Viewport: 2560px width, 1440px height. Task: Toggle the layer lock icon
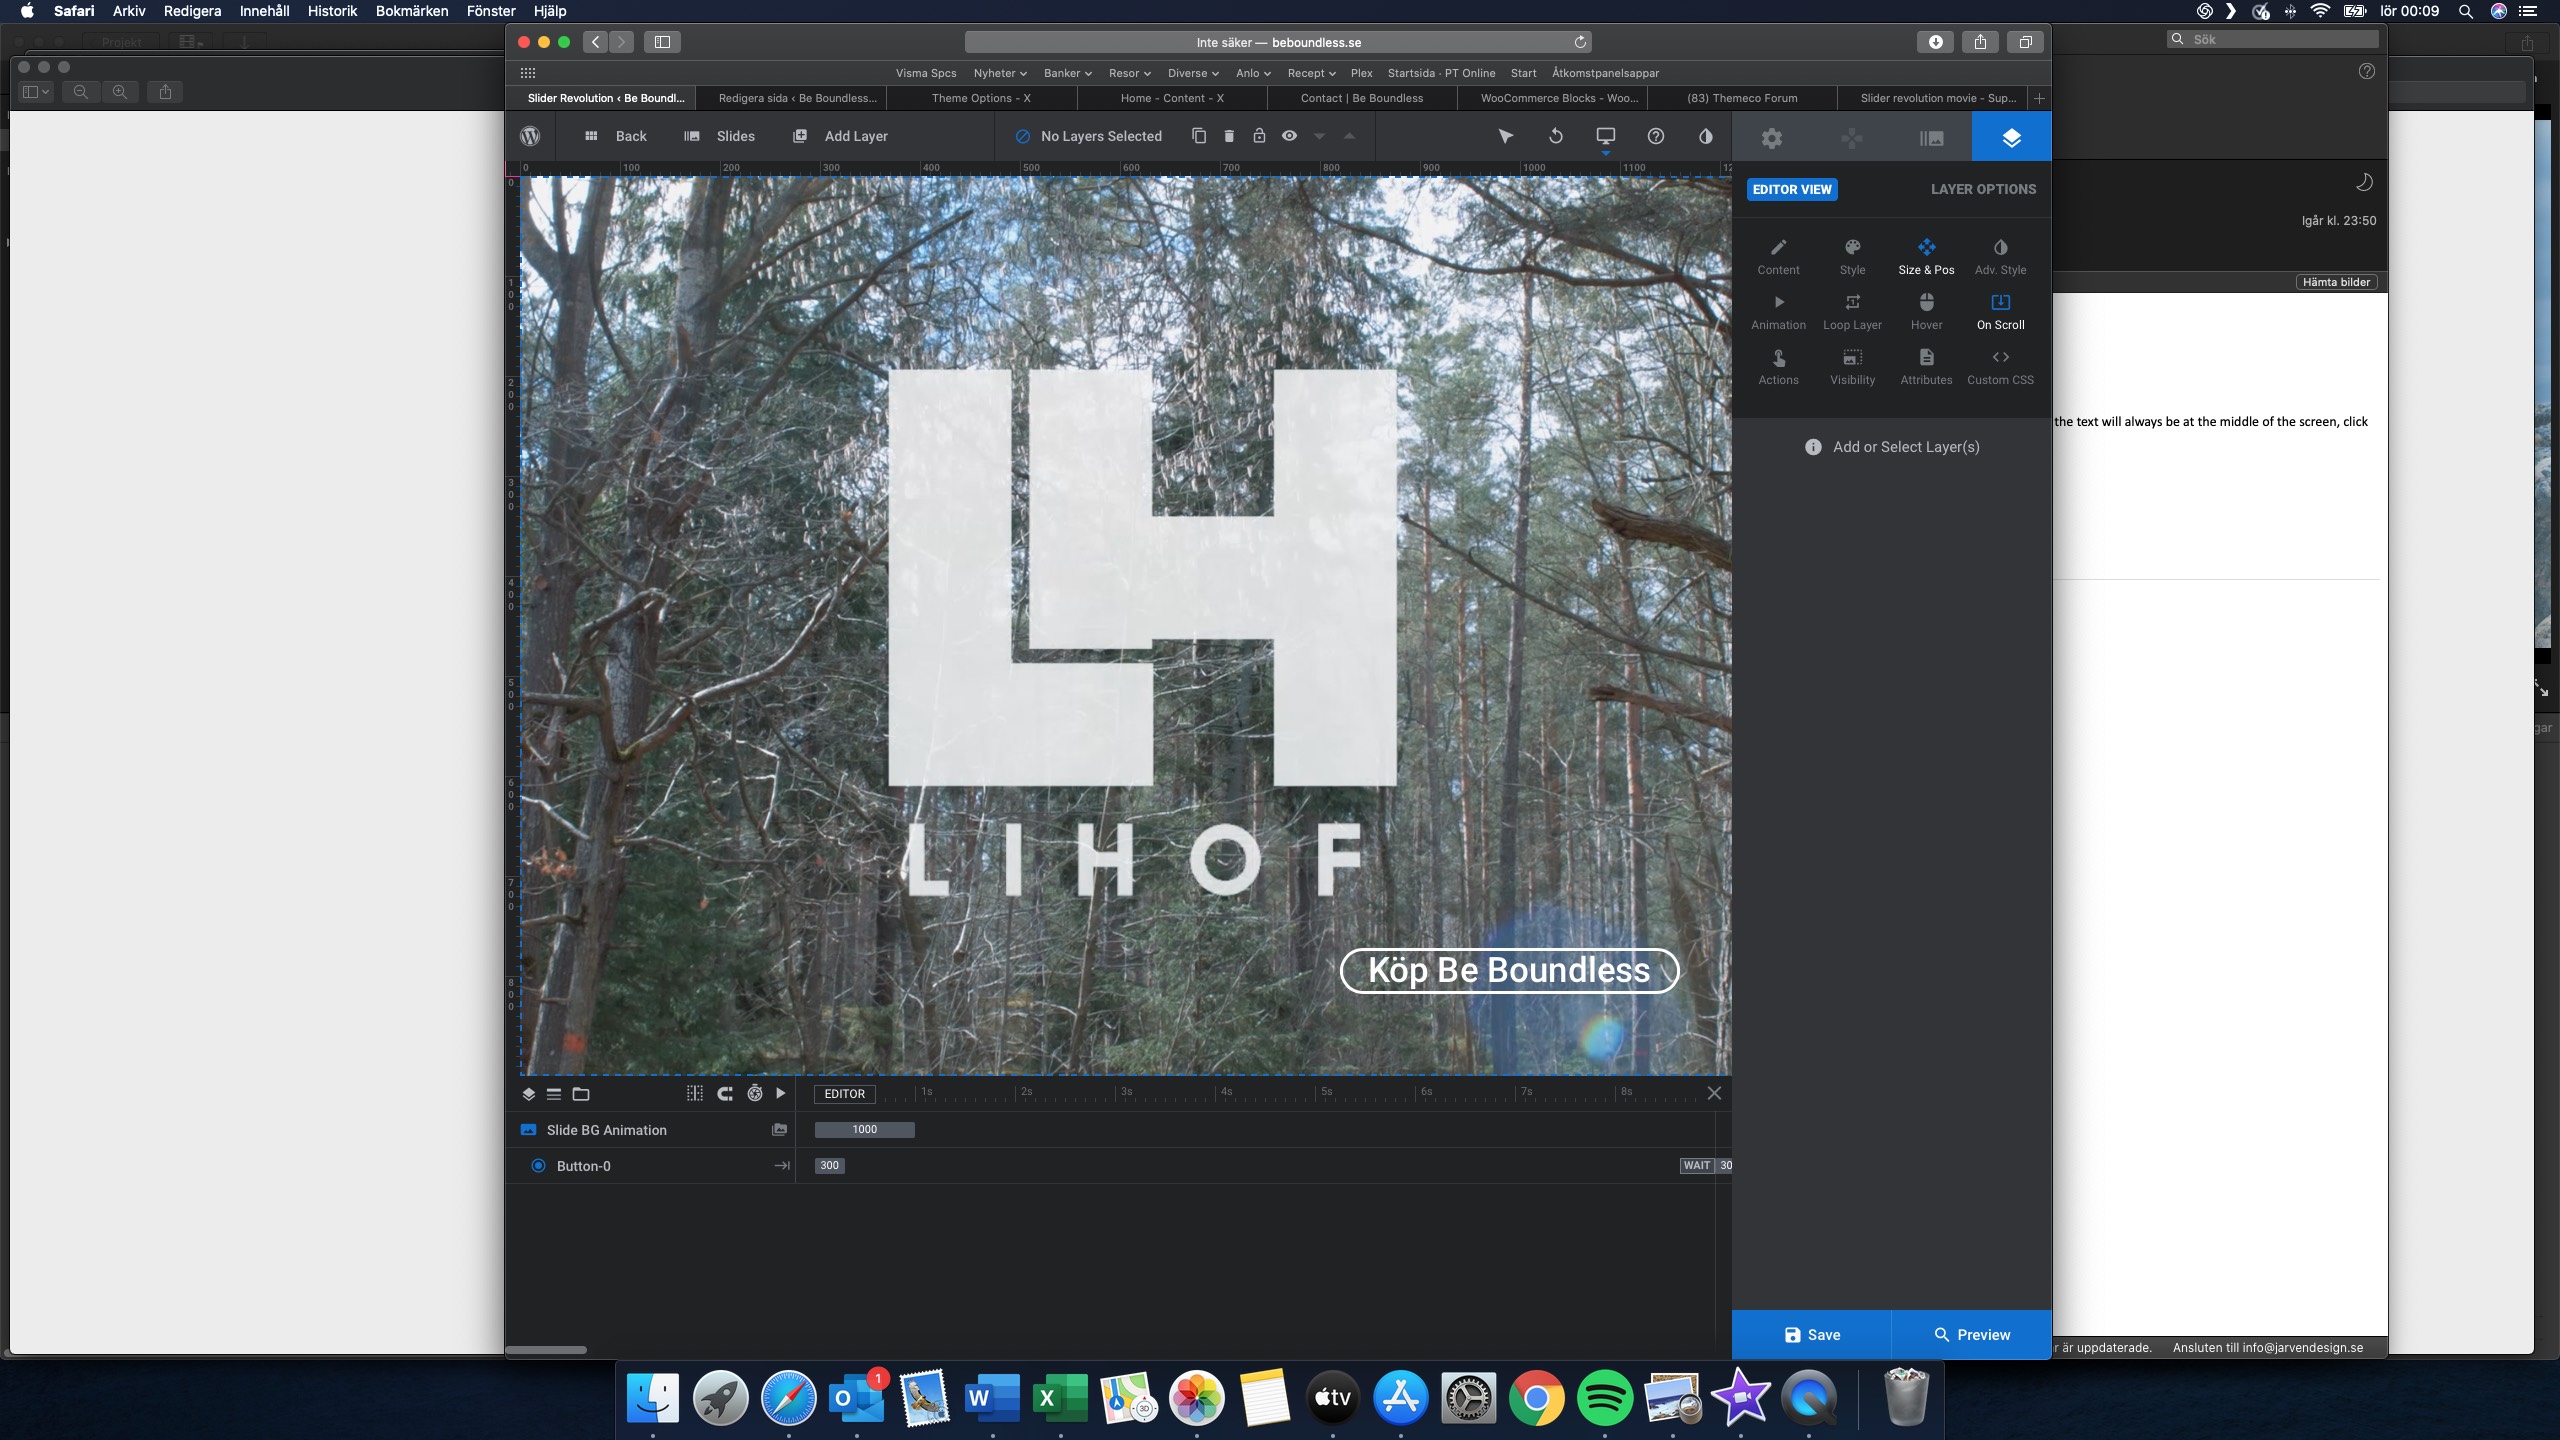pos(1259,136)
